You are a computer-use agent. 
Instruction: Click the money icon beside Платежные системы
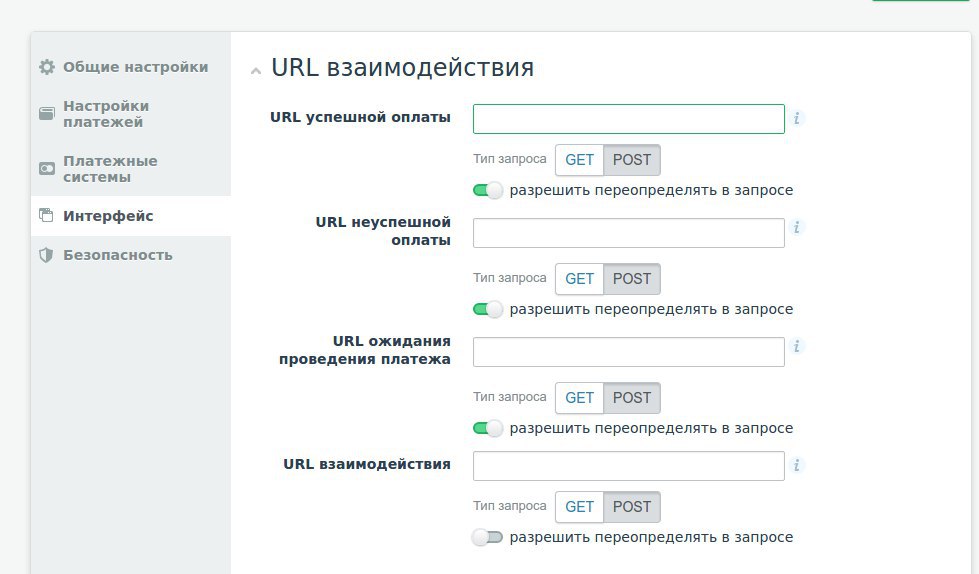(47, 169)
